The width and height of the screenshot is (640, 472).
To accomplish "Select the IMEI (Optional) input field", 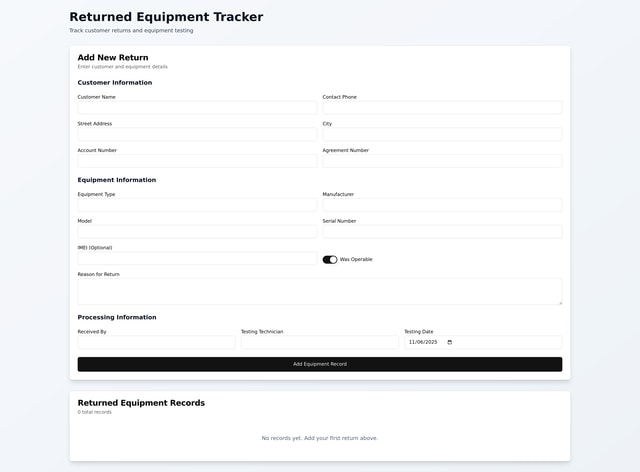I will click(197, 258).
